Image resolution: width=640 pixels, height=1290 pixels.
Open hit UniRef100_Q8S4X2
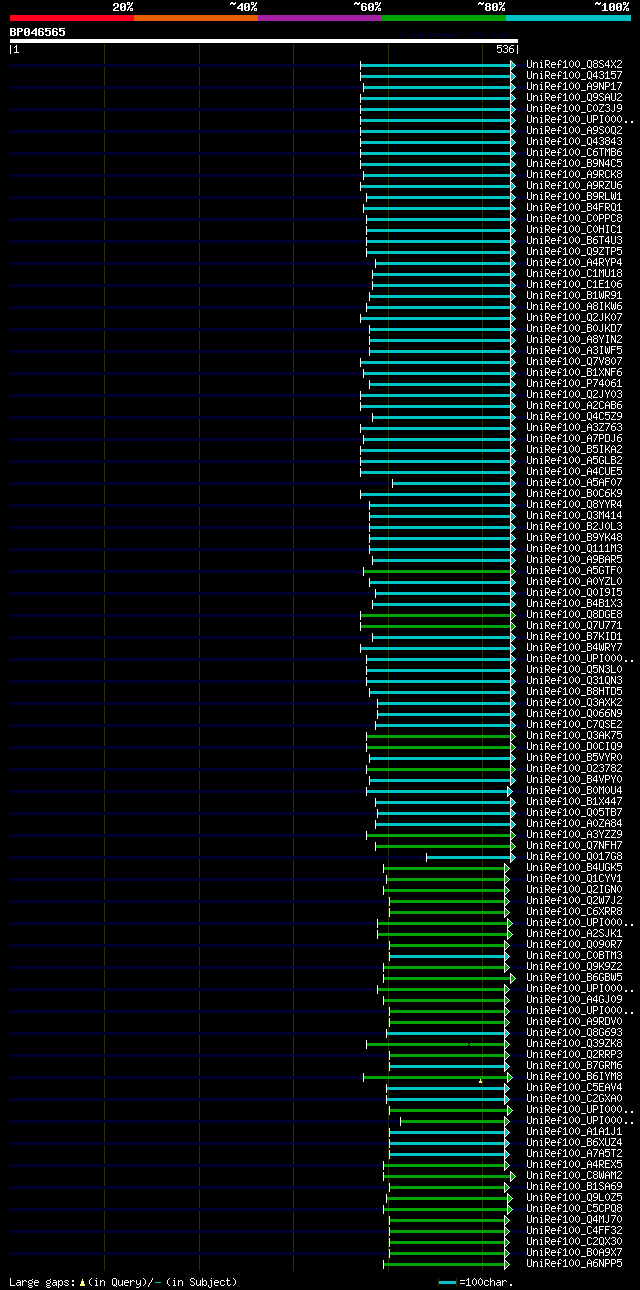(574, 64)
